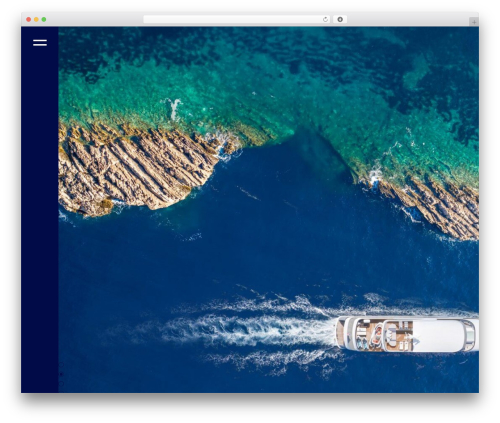Minimize the window with the yellow button

[x=36, y=19]
